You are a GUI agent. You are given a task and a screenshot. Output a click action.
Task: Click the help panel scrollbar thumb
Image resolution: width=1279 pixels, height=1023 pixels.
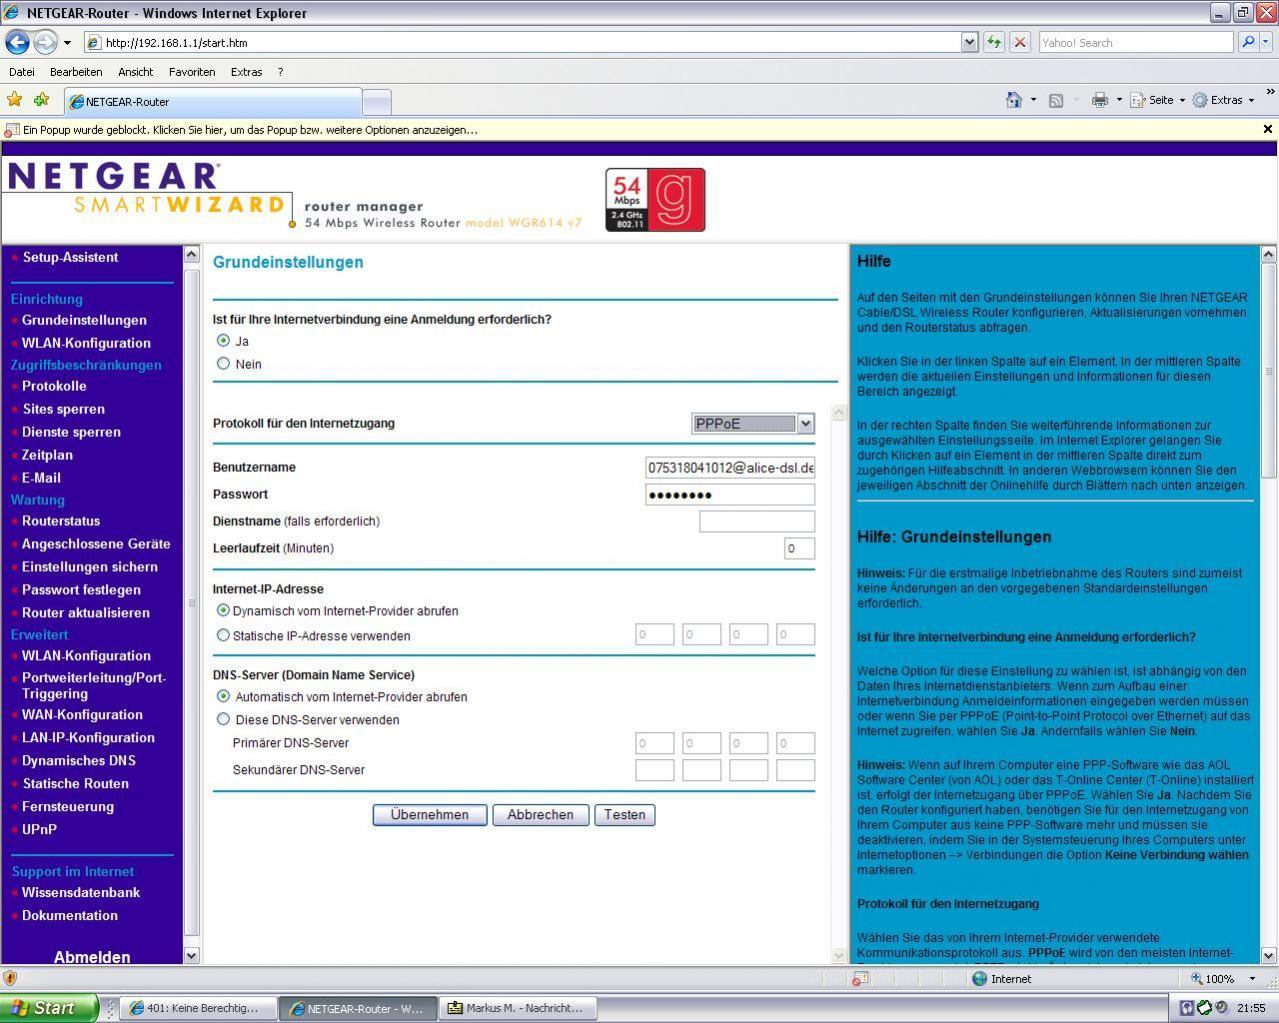pyautogui.click(x=1268, y=370)
